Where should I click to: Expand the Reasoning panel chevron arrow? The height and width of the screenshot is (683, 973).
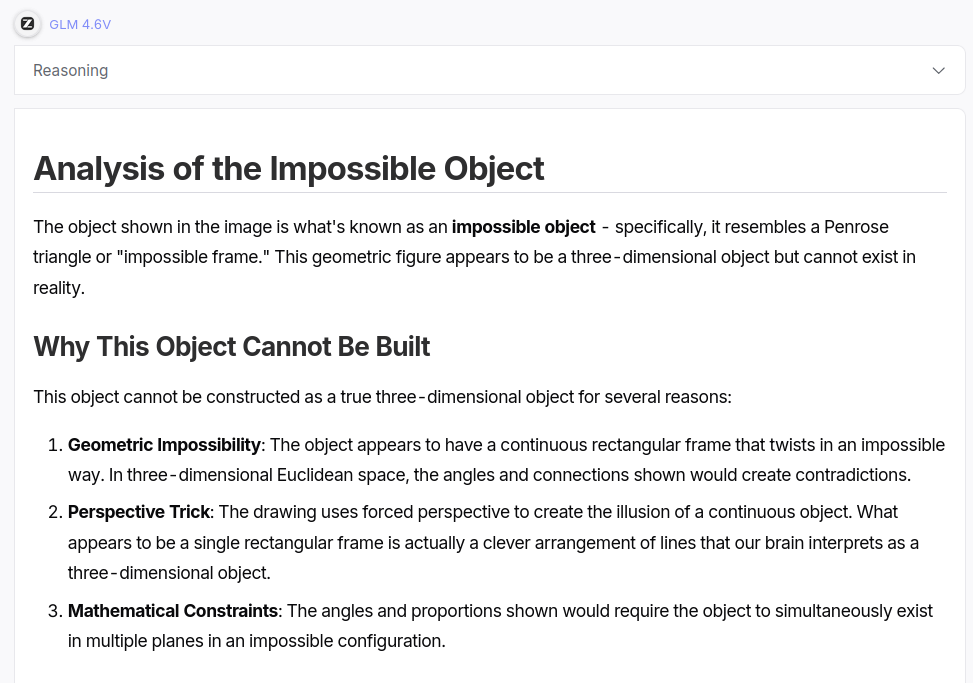coord(938,70)
